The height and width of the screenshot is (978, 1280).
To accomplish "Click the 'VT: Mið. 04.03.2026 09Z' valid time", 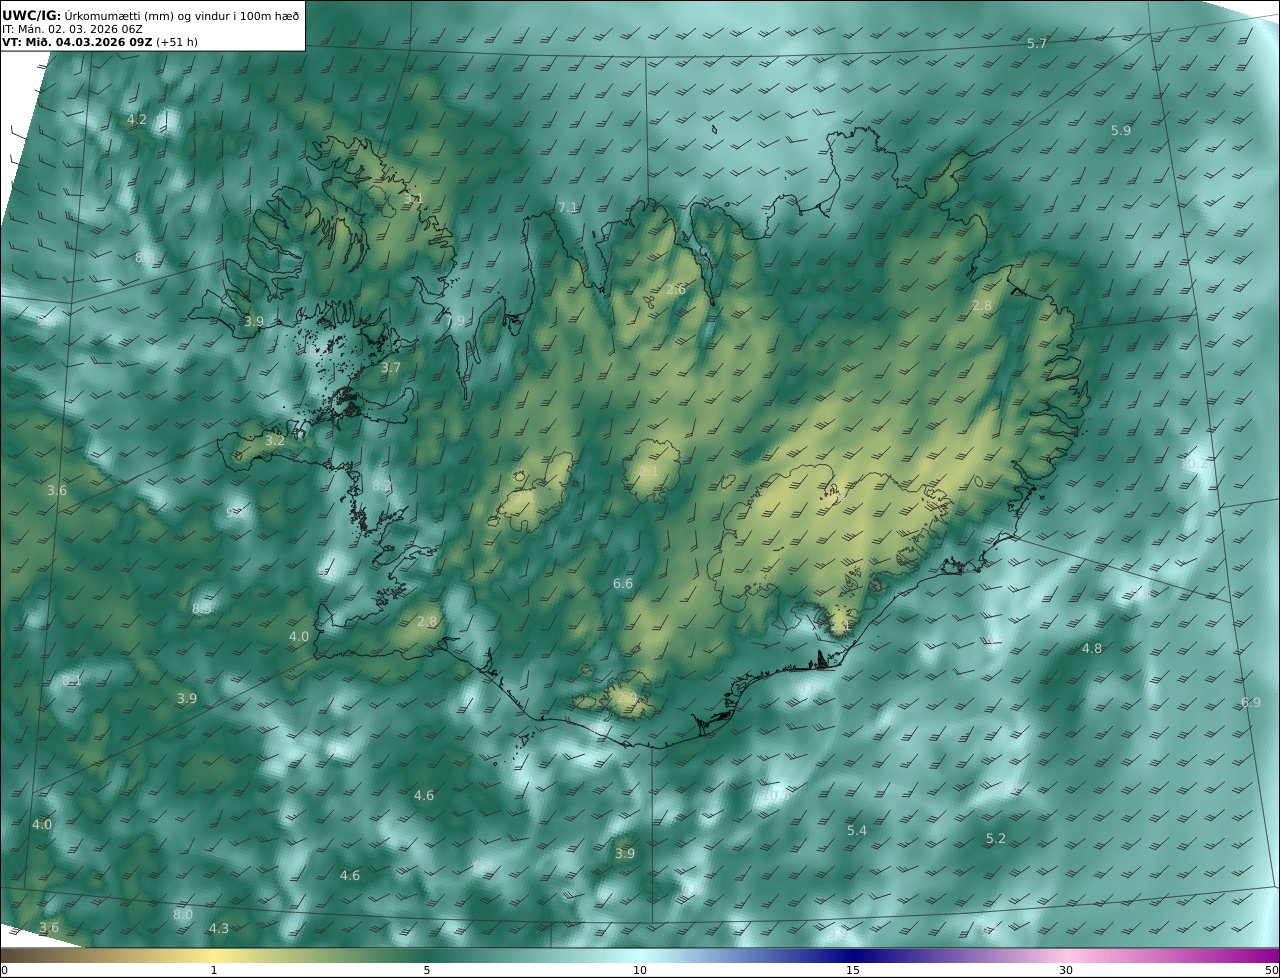I will pos(77,43).
